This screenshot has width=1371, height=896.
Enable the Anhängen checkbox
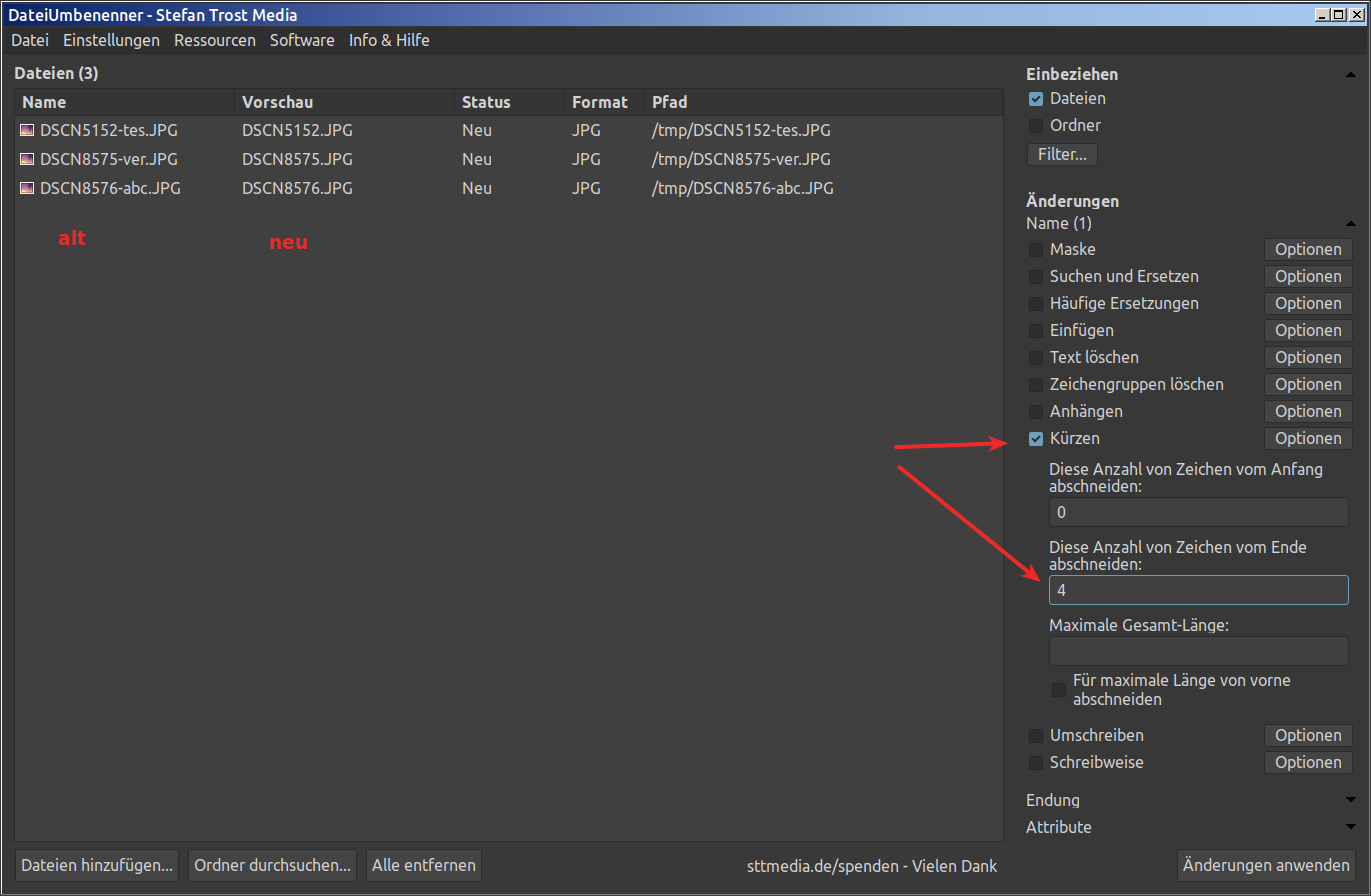pos(1036,412)
